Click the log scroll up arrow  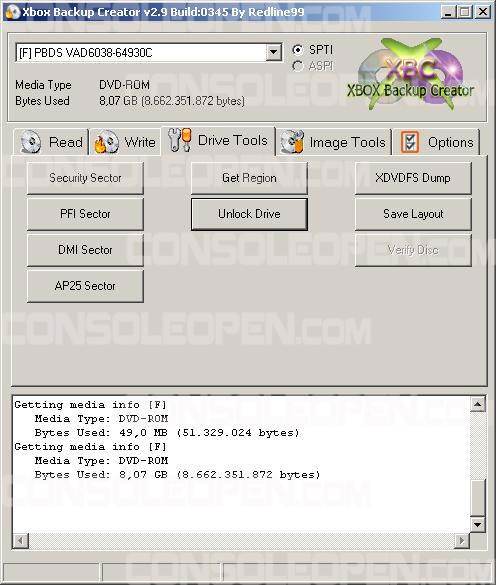pos(478,404)
